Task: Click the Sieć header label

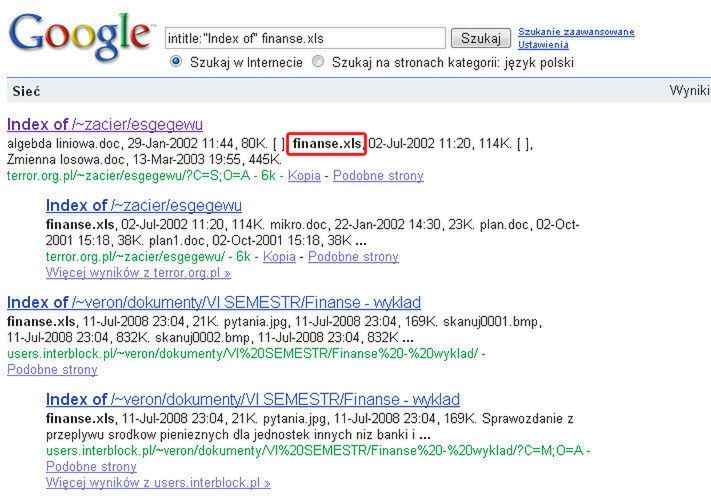Action: coord(26,91)
